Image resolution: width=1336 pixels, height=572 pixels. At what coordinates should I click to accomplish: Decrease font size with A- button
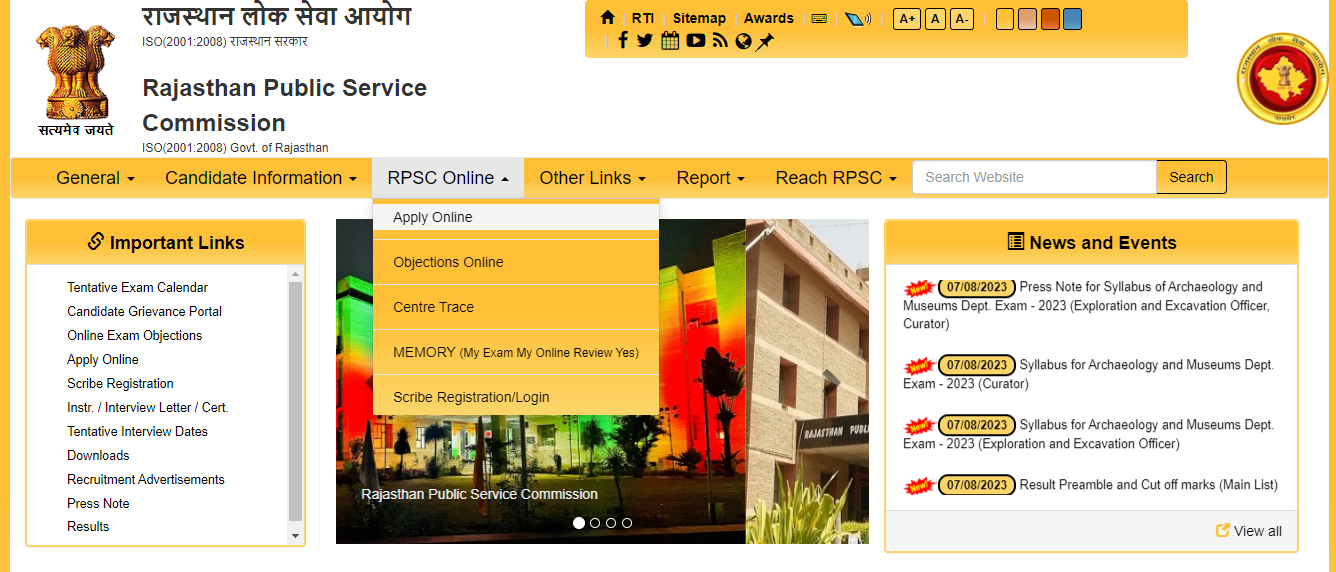pyautogui.click(x=962, y=19)
